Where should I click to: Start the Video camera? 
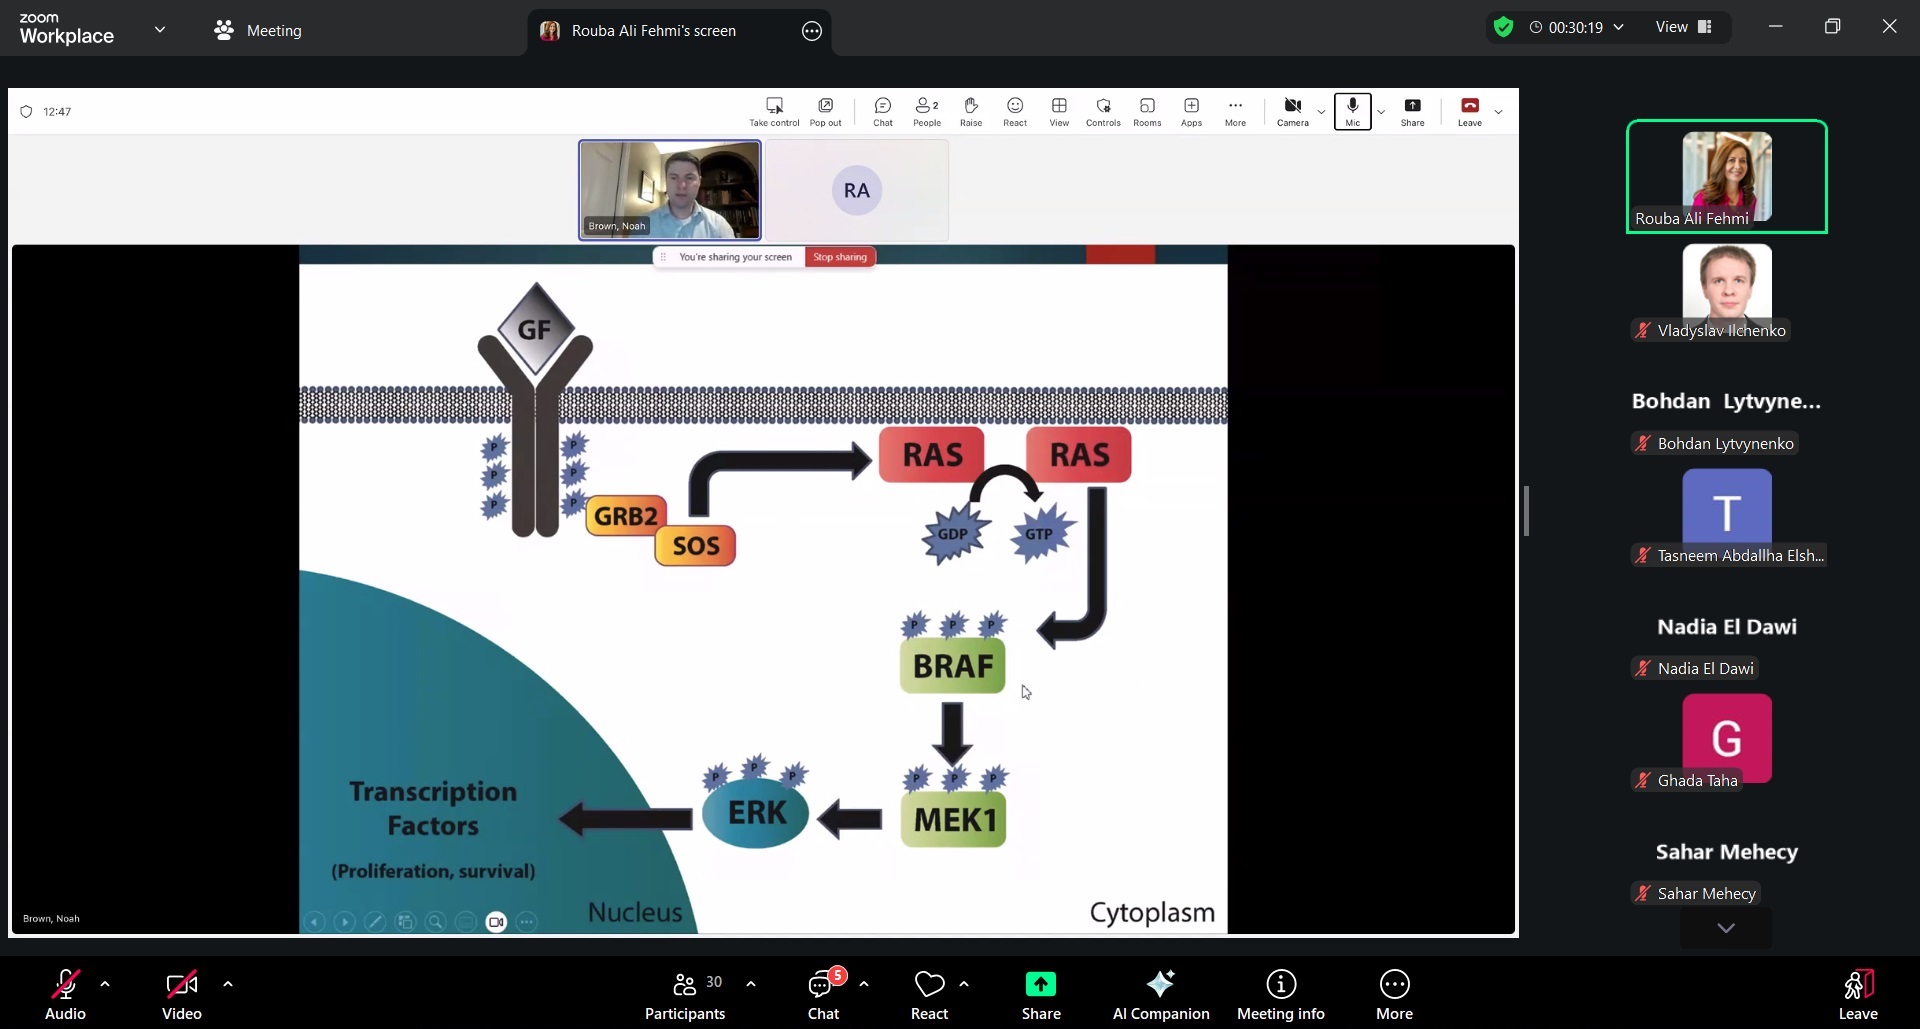point(181,995)
